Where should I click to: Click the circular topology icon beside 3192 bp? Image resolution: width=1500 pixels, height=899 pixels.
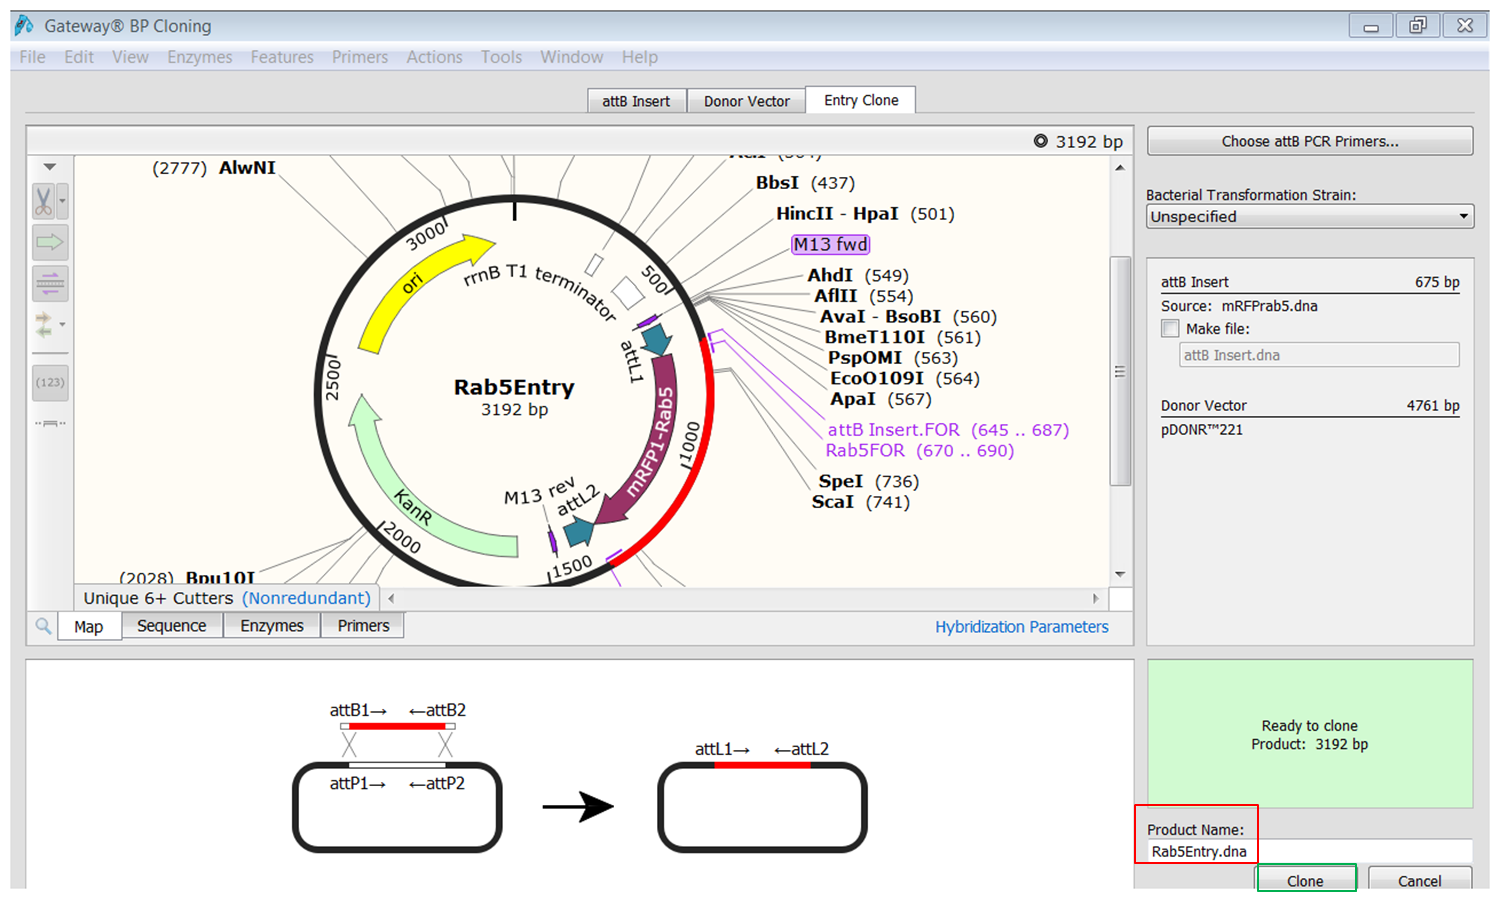click(x=1041, y=141)
